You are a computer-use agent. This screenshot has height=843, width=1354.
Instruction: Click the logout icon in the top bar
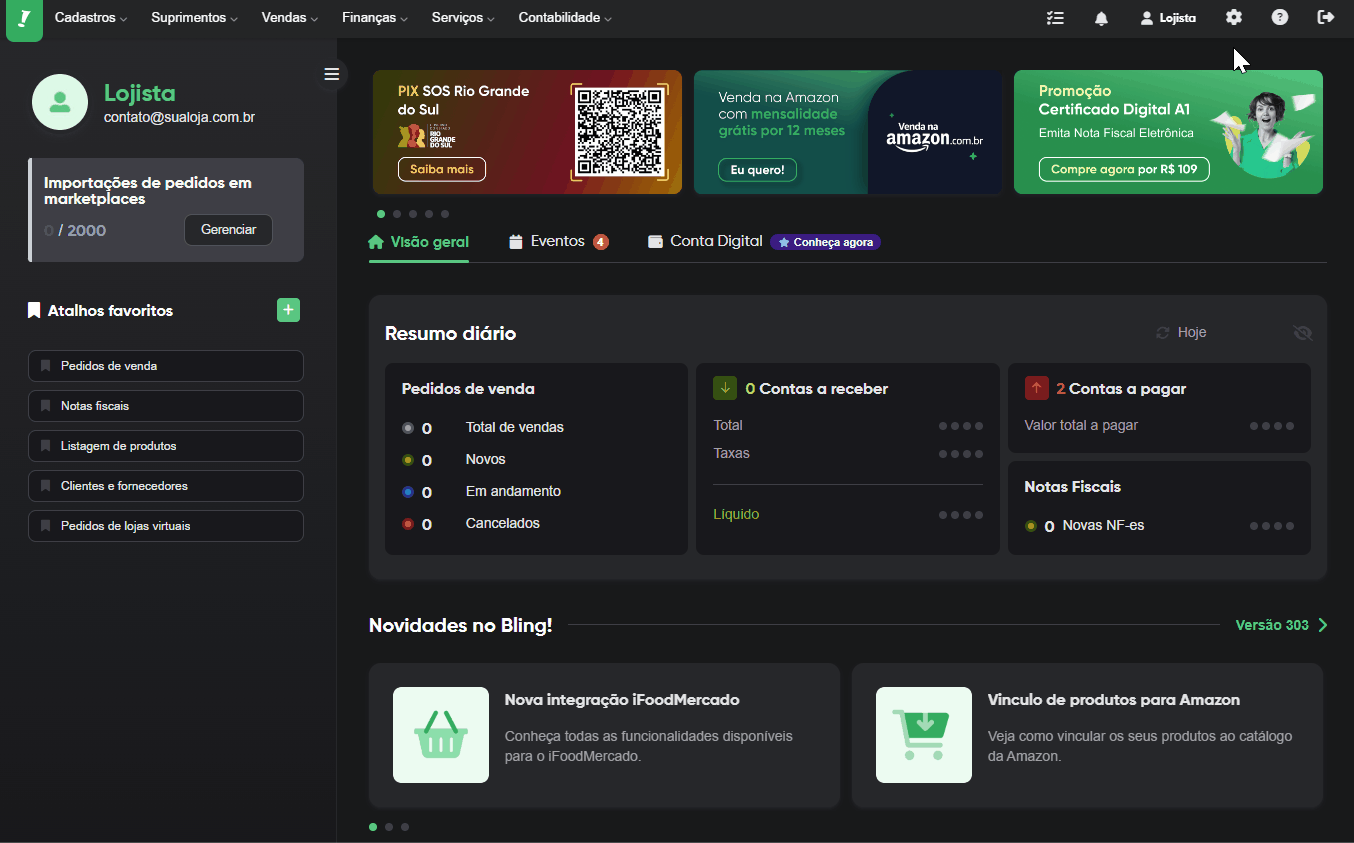click(x=1326, y=17)
